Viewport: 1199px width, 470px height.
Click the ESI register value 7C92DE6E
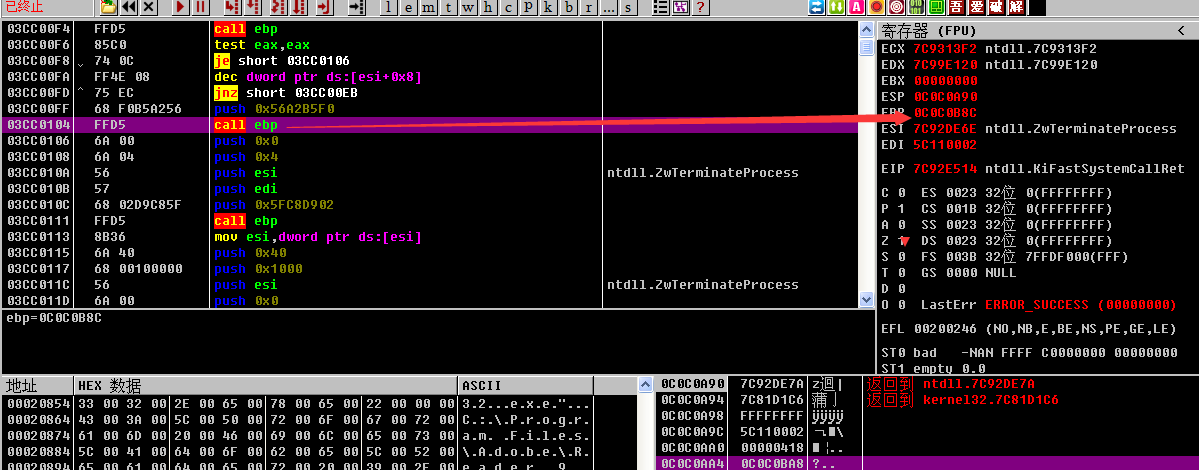coord(946,129)
